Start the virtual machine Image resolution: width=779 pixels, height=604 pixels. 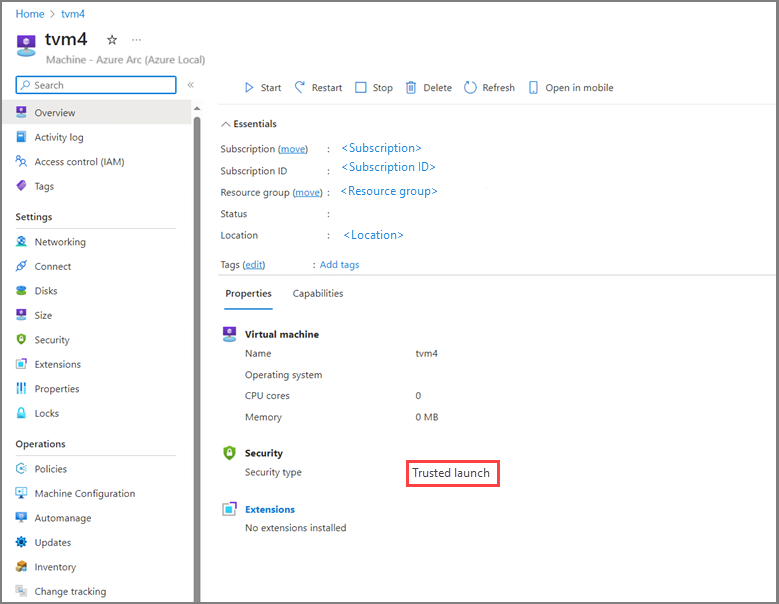[263, 87]
